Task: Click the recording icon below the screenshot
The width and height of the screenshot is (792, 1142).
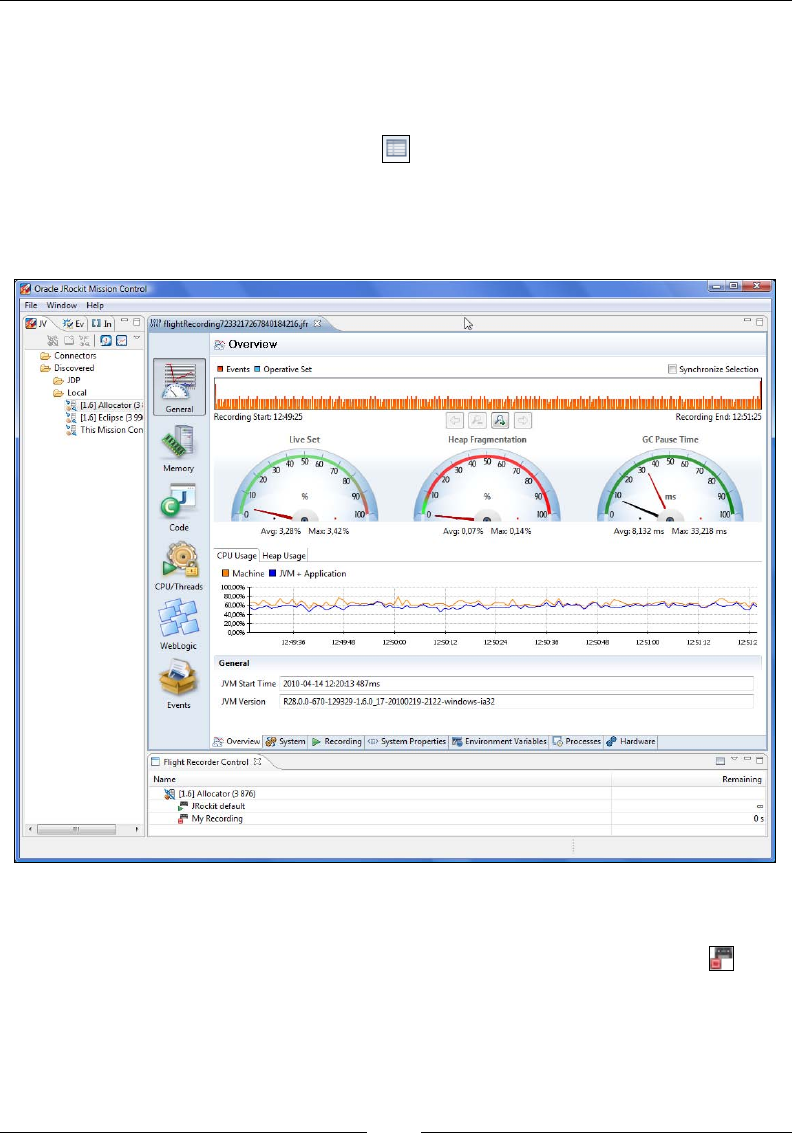Action: (721, 958)
